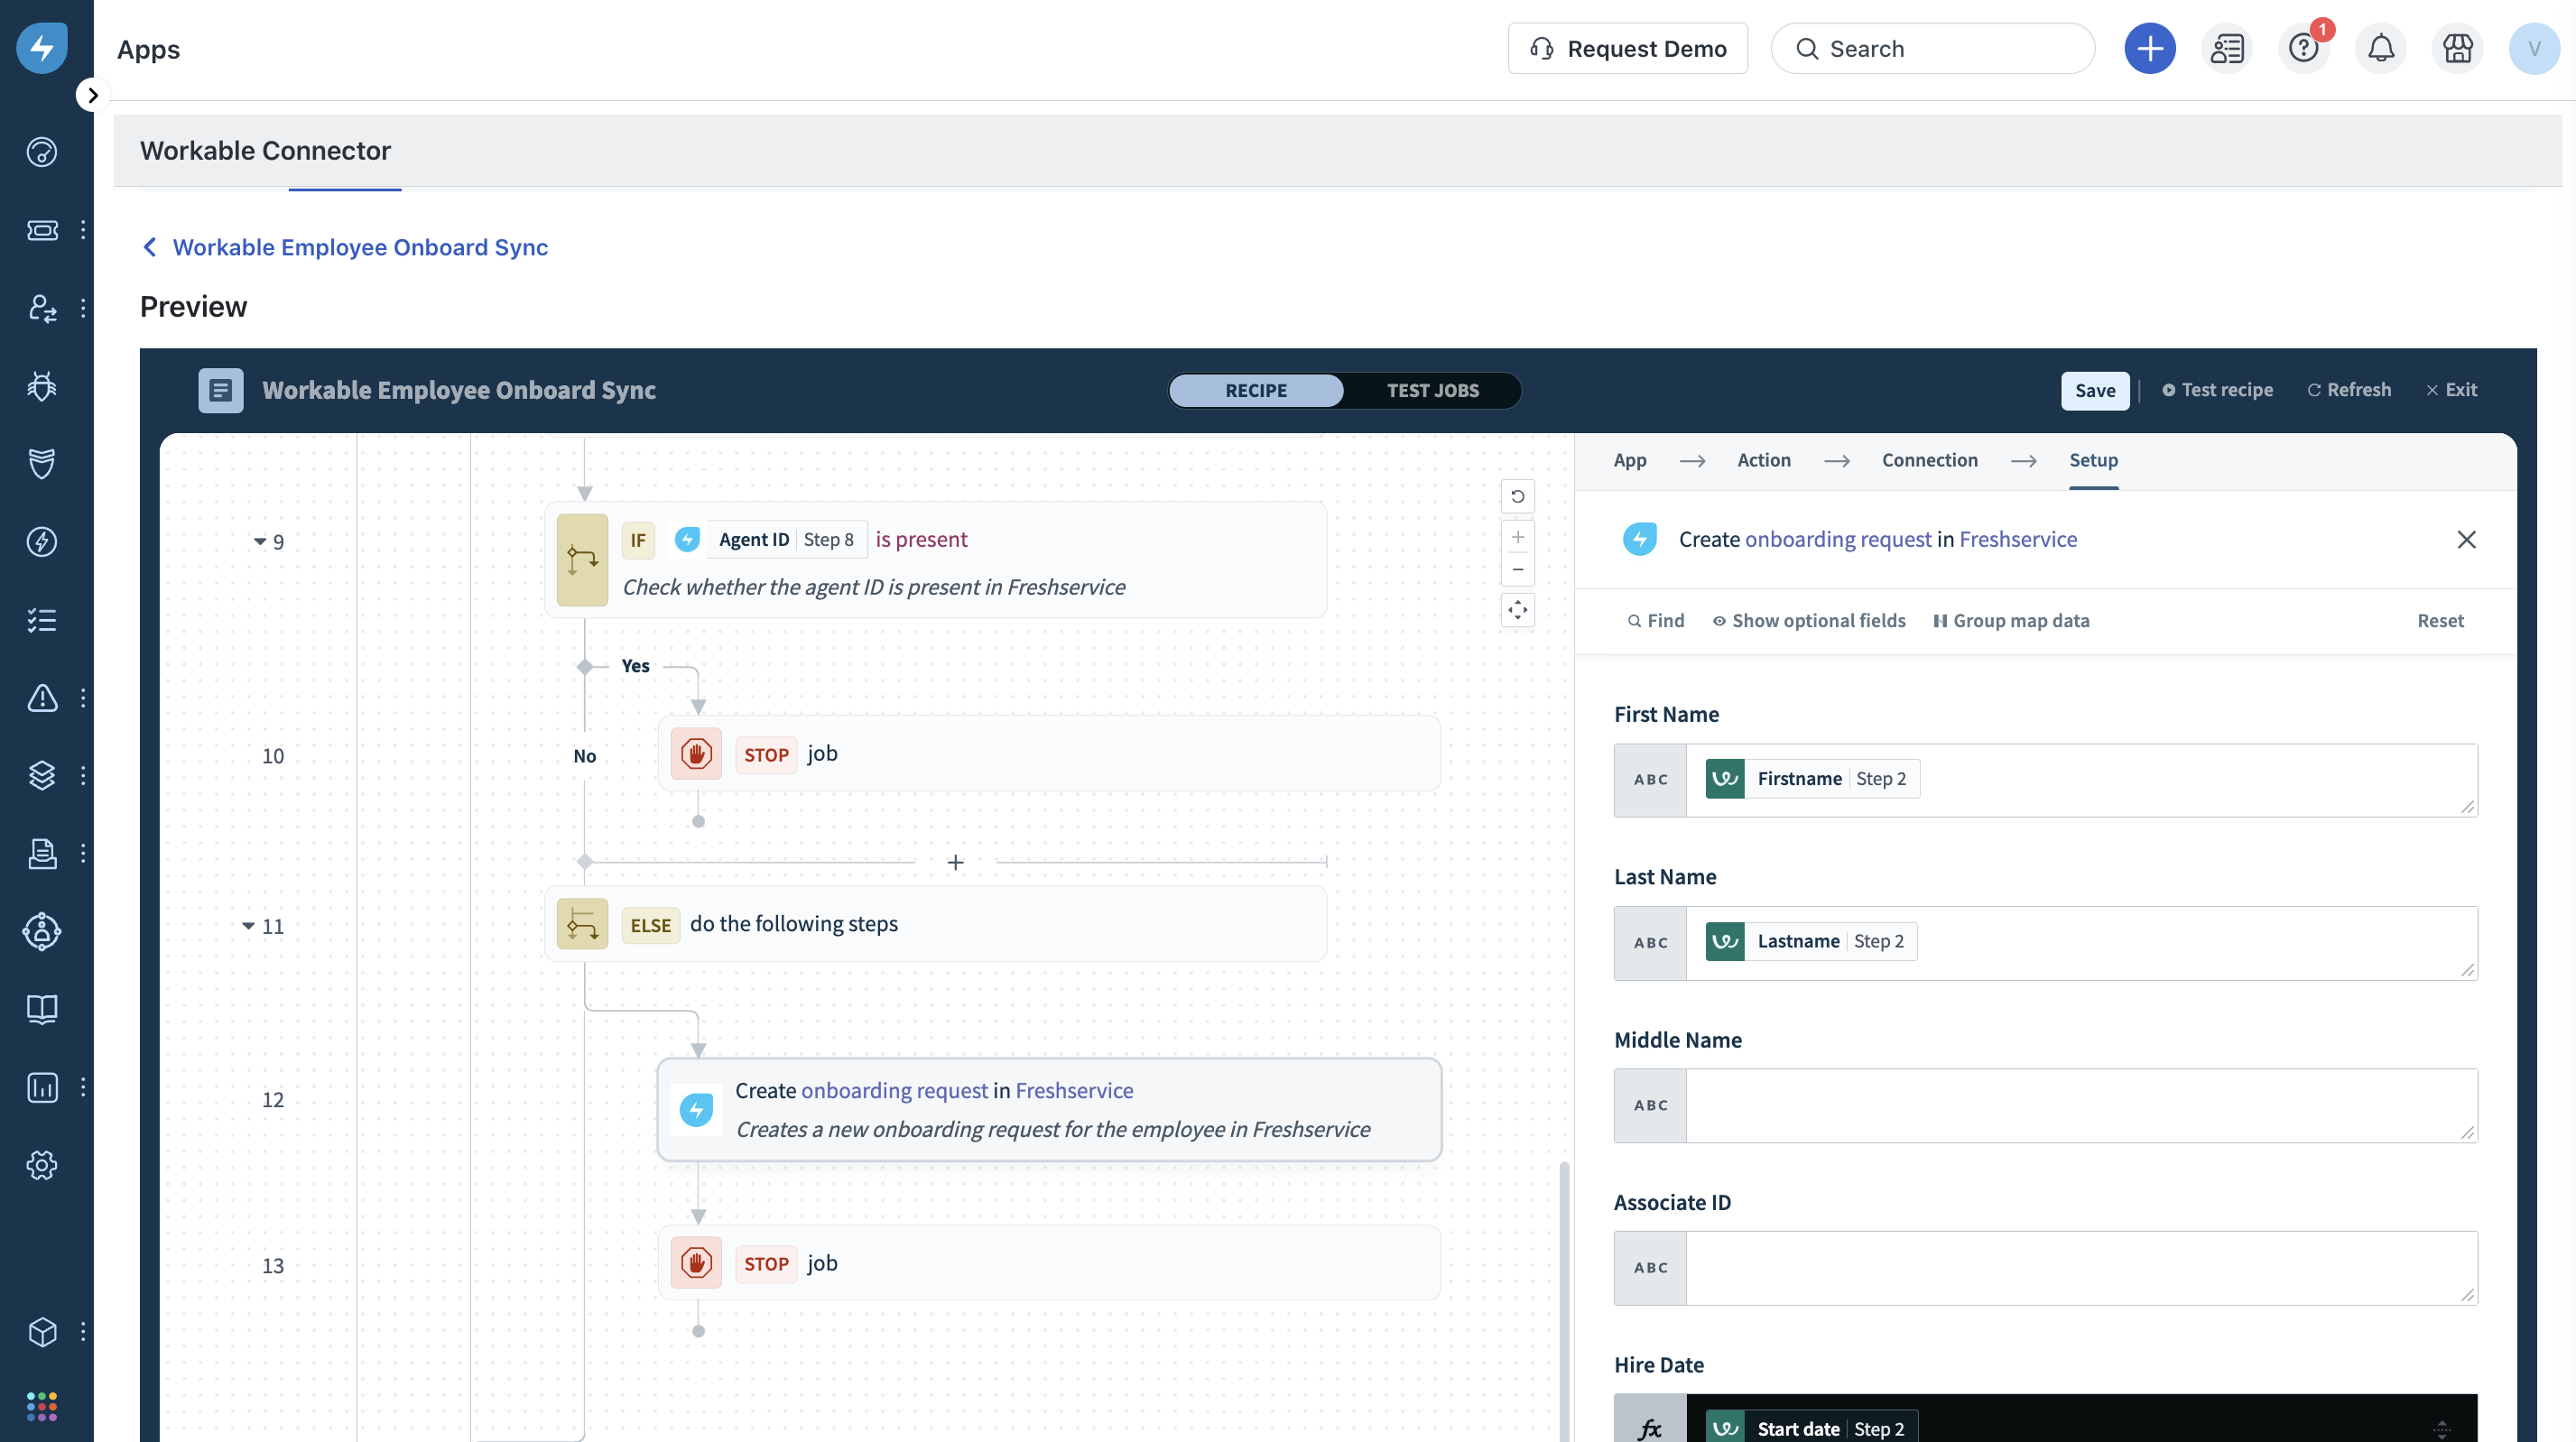Click the blue plus create button
The width and height of the screenshot is (2576, 1442).
click(2149, 48)
